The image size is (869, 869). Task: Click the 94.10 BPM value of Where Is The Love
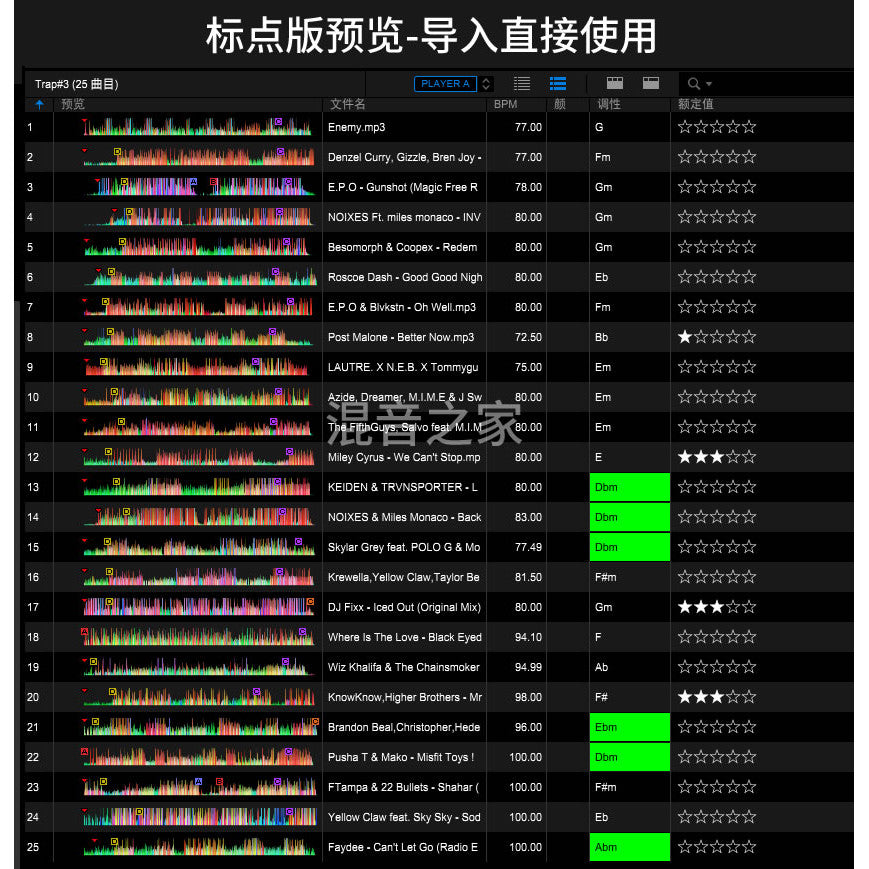point(528,637)
